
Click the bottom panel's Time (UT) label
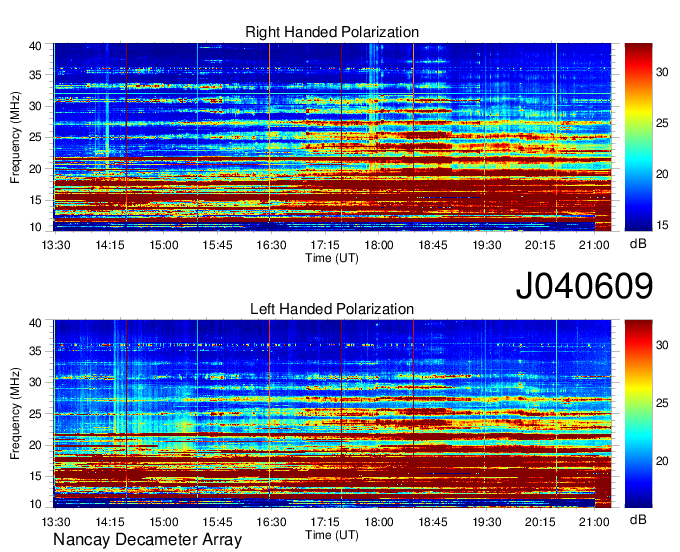[x=332, y=535]
